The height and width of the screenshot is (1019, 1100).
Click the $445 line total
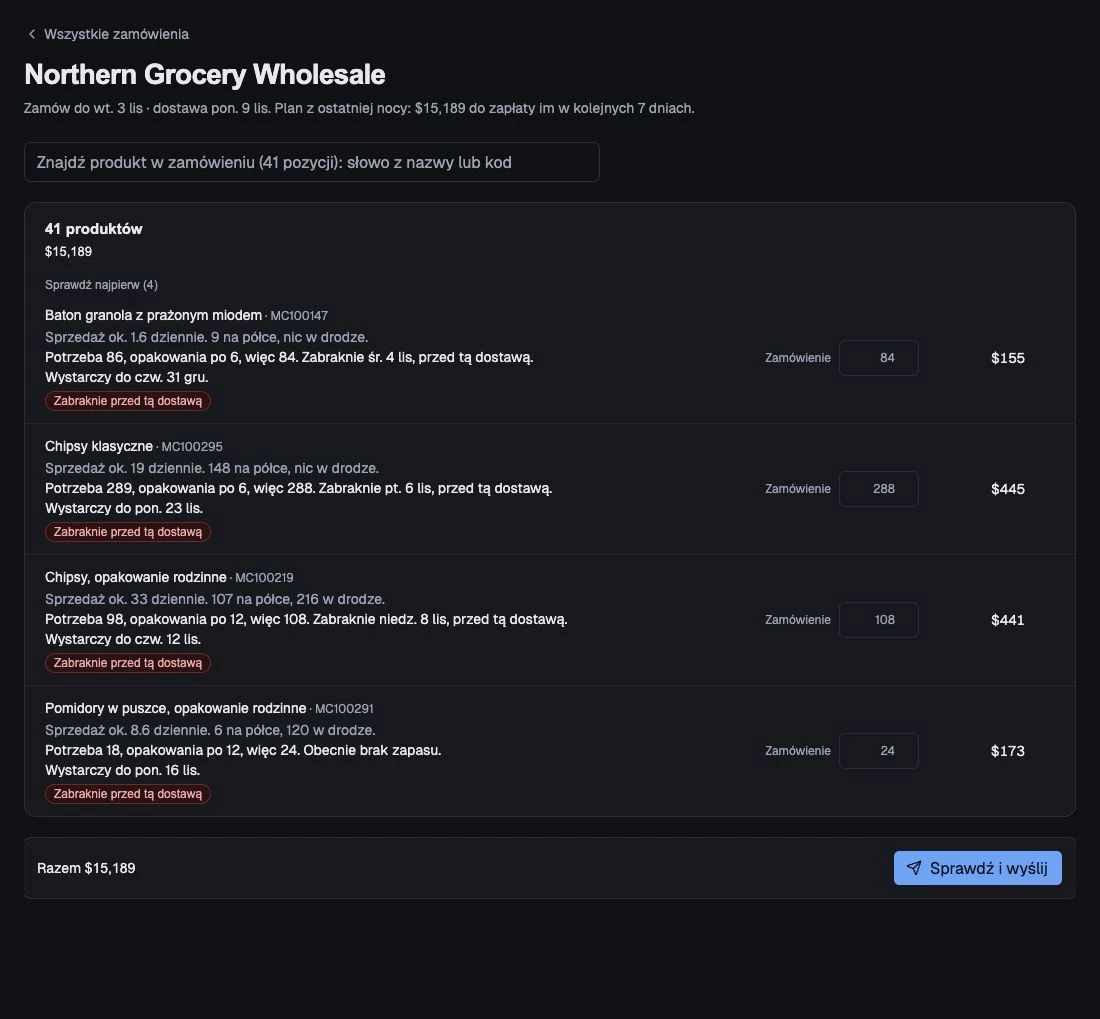(1007, 490)
